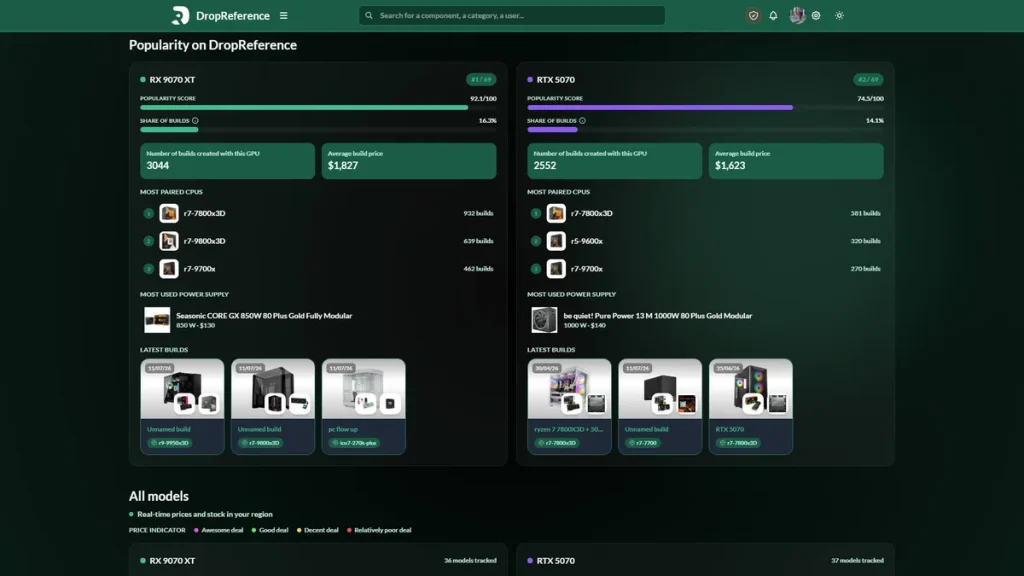Open Unnamed build with r9-9950x3D
The image size is (1024, 576).
tap(182, 406)
